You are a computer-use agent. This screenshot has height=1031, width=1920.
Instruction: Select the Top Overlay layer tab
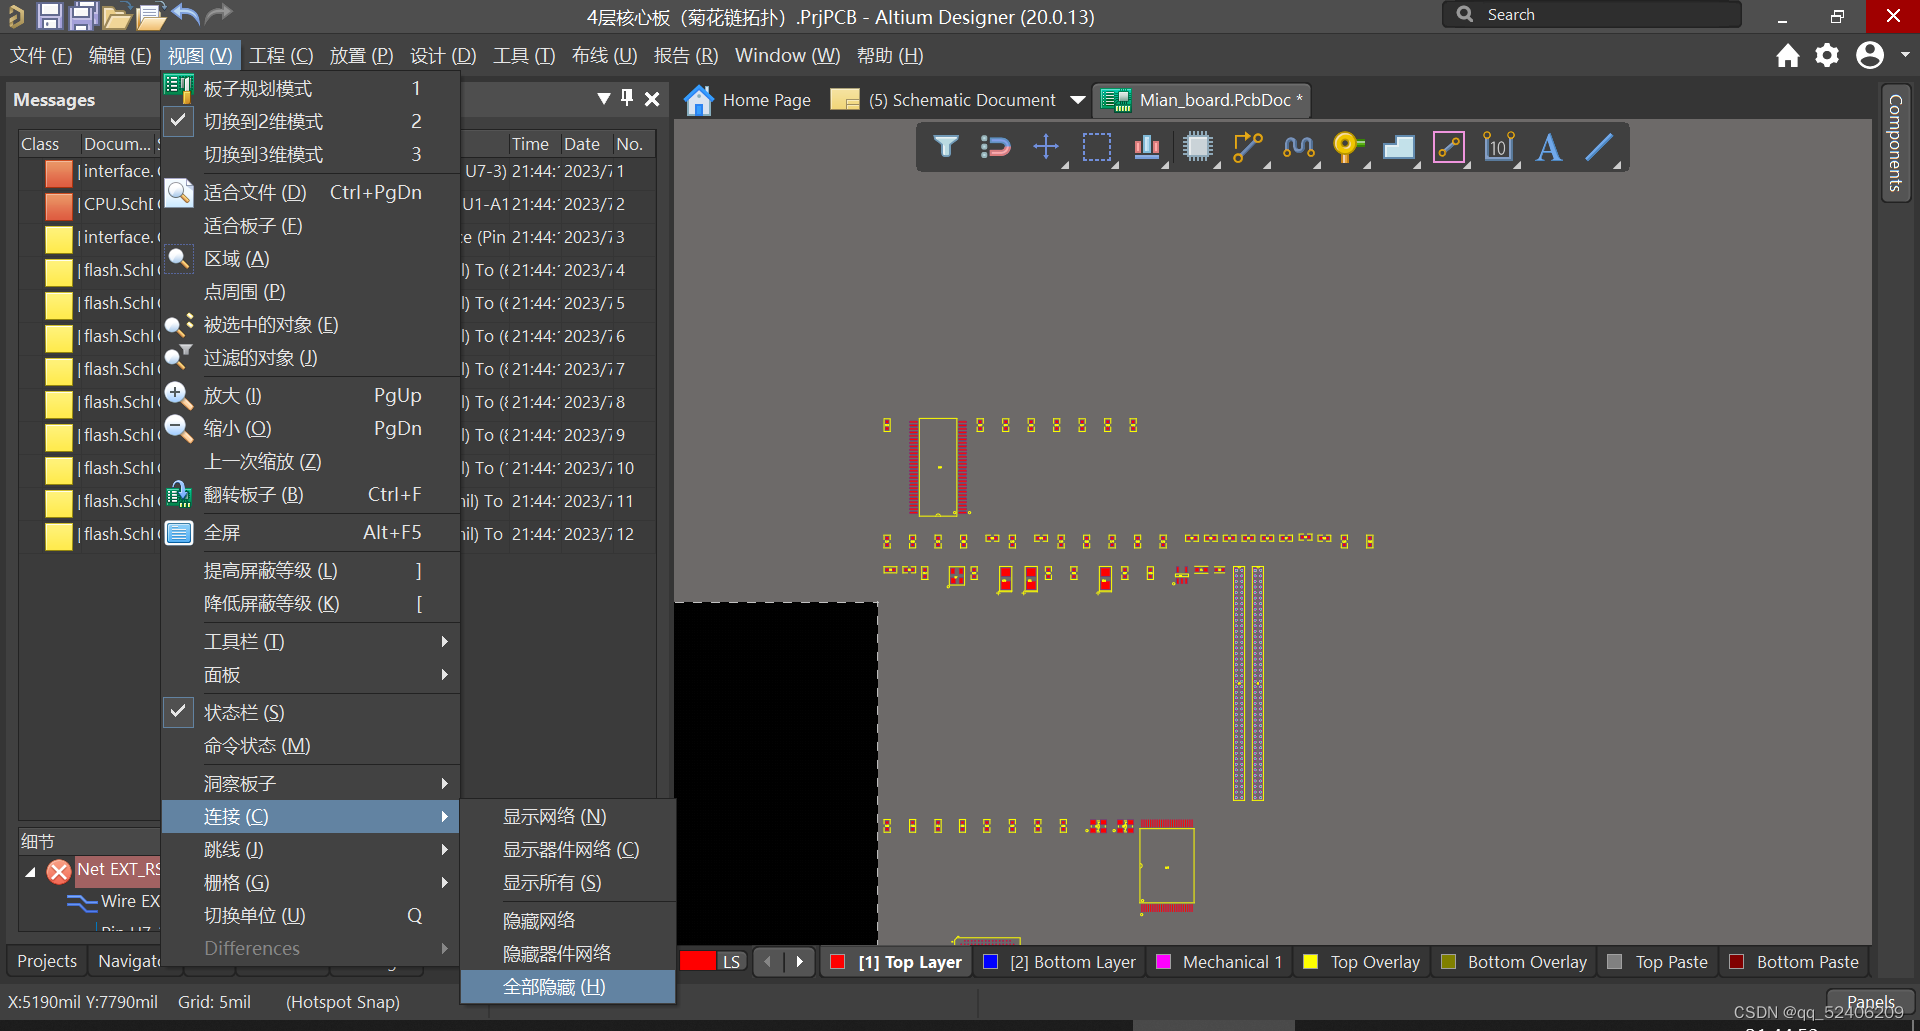1362,962
